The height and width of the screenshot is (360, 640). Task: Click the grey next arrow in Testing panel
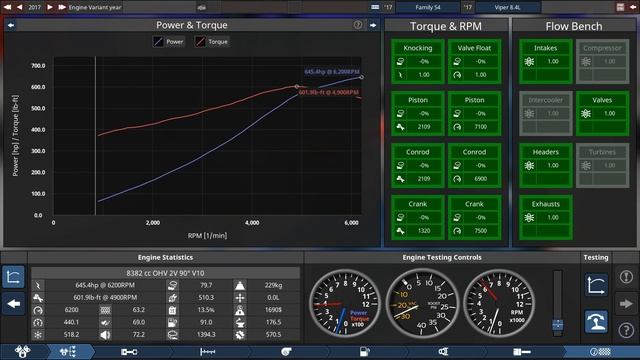point(626,304)
